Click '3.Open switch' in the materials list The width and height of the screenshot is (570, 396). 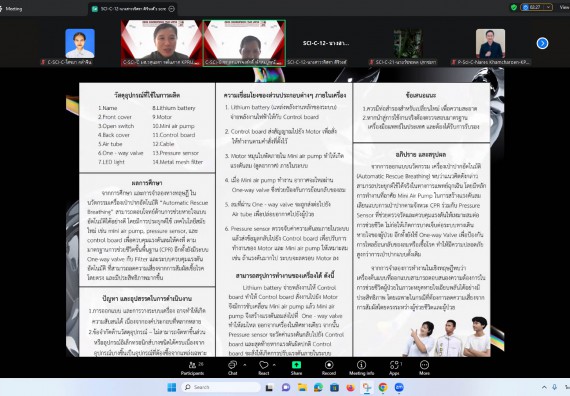pos(116,126)
